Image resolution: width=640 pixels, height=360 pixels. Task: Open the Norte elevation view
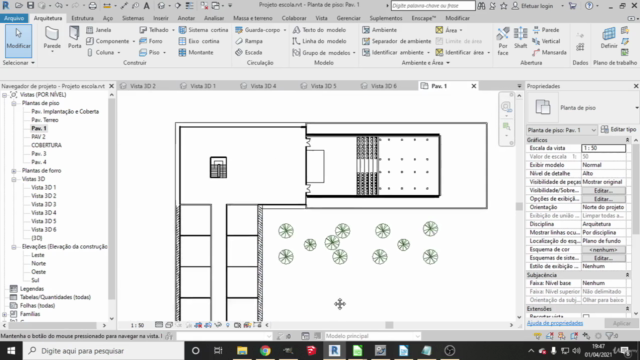click(38, 264)
